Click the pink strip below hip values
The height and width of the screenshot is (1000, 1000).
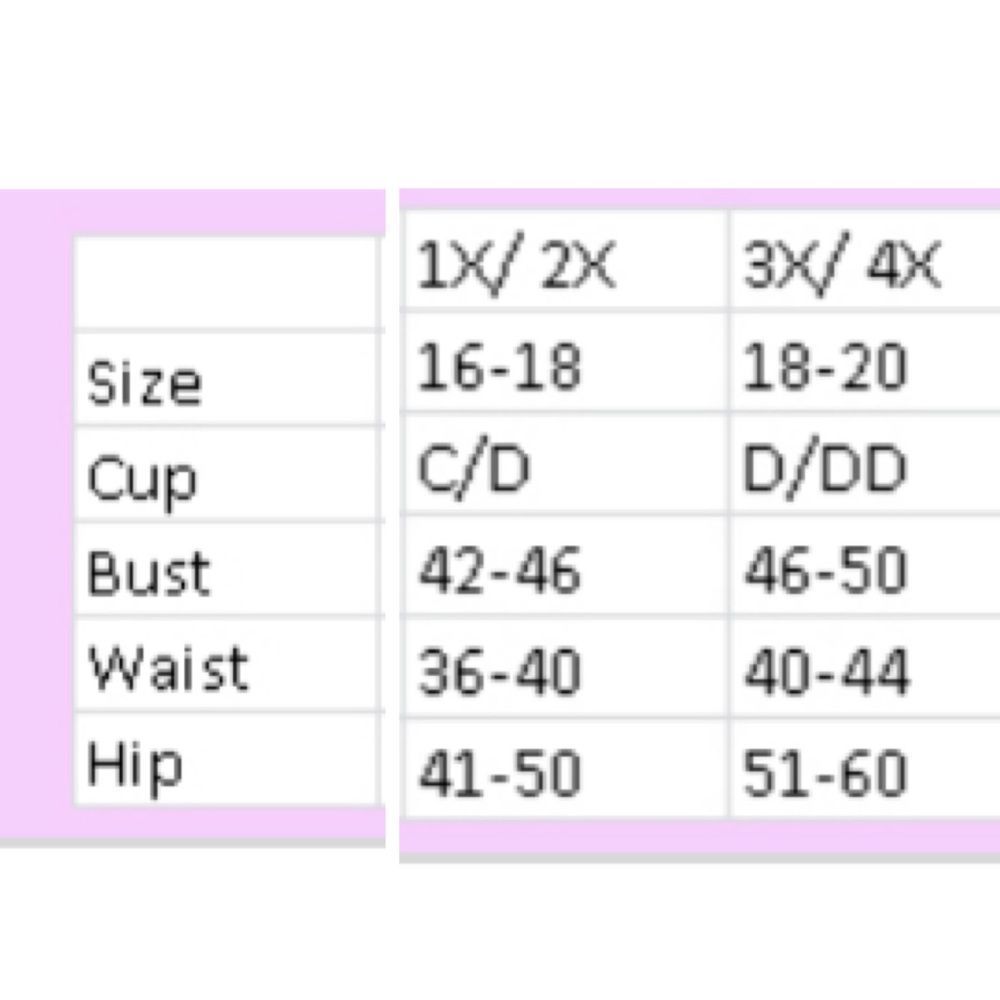point(700,838)
